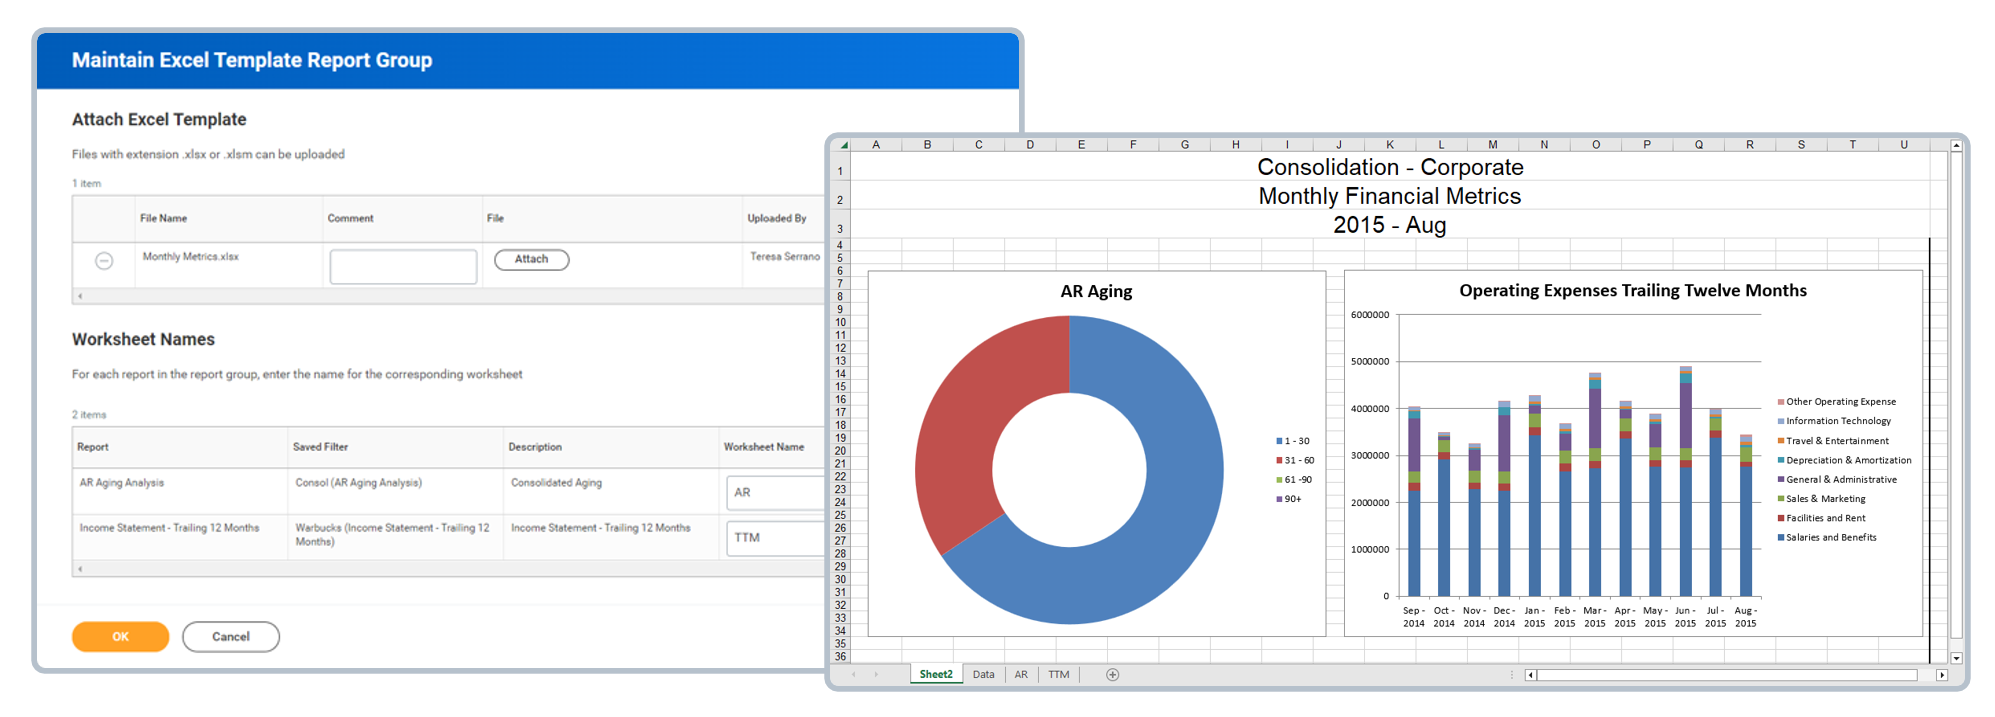The image size is (1995, 717).
Task: Select row 3 header in spreadsheet
Action: click(840, 226)
